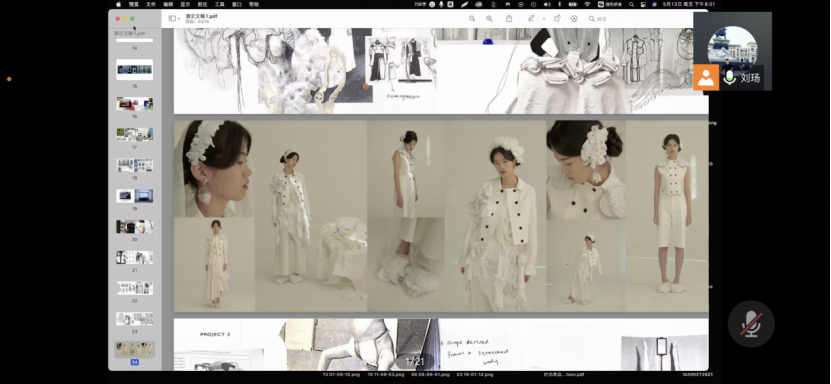Screen dimensions: 831x384
Task: Click the zoom in magnifier icon
Action: click(x=489, y=19)
